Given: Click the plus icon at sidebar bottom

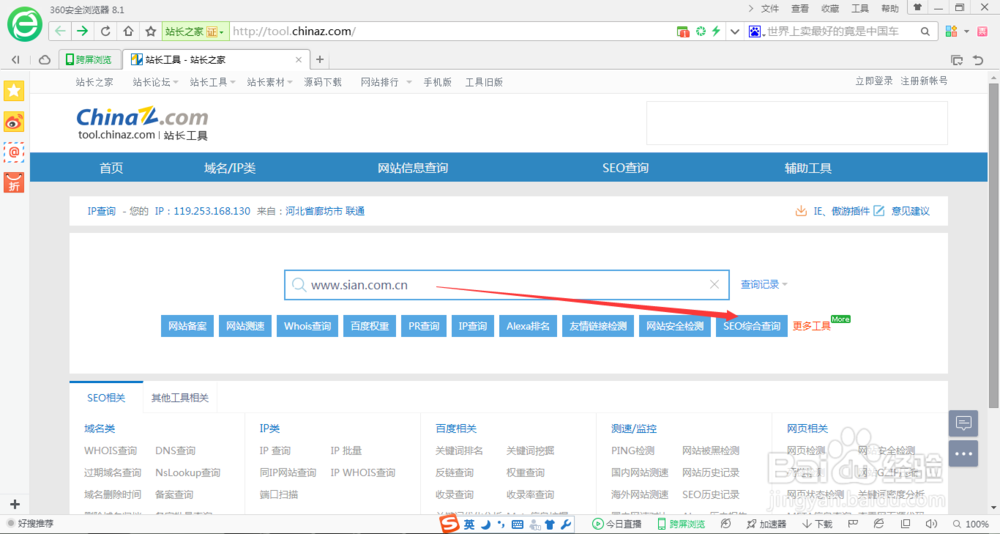Looking at the screenshot, I should (15, 504).
